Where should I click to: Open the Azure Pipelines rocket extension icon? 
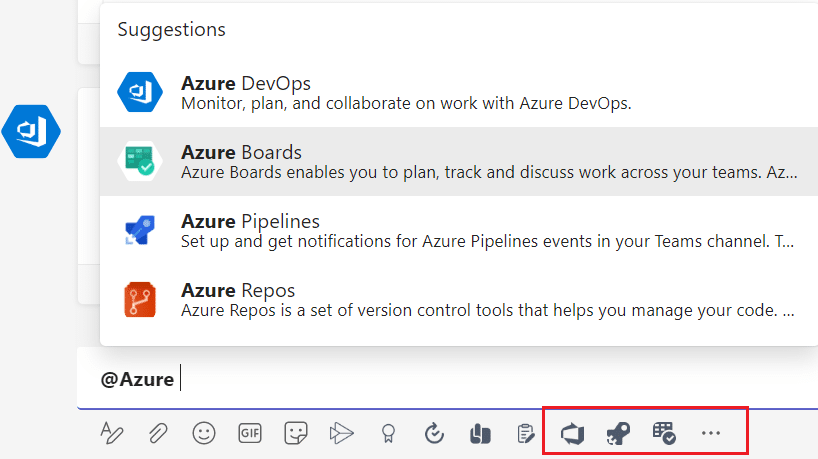click(617, 433)
